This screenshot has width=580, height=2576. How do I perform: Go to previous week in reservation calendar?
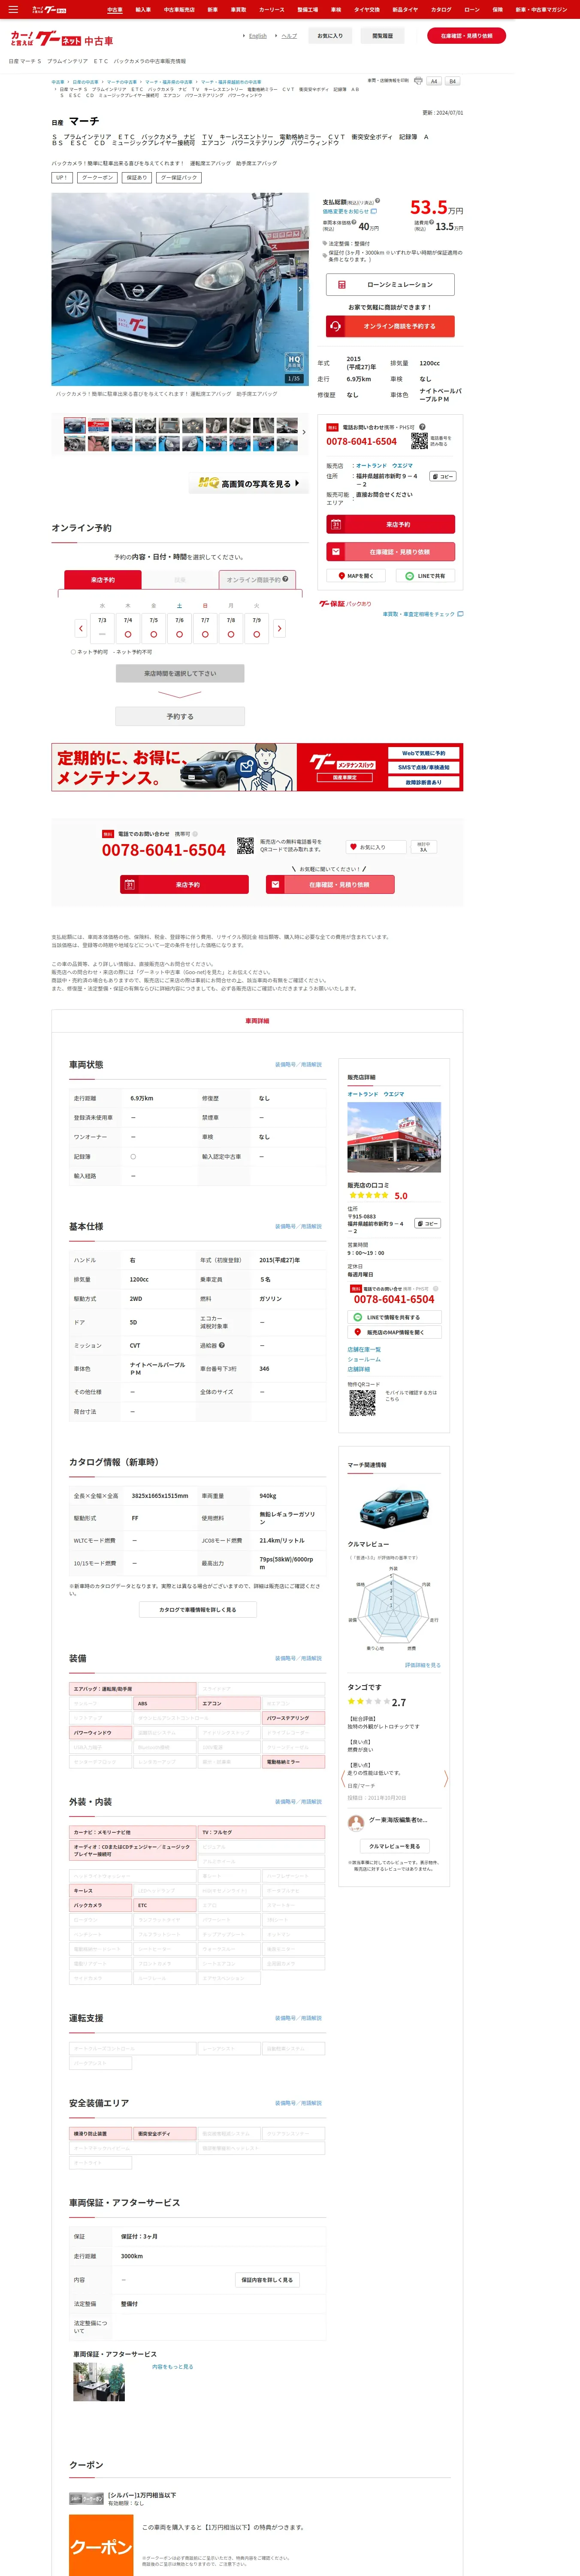[x=81, y=628]
